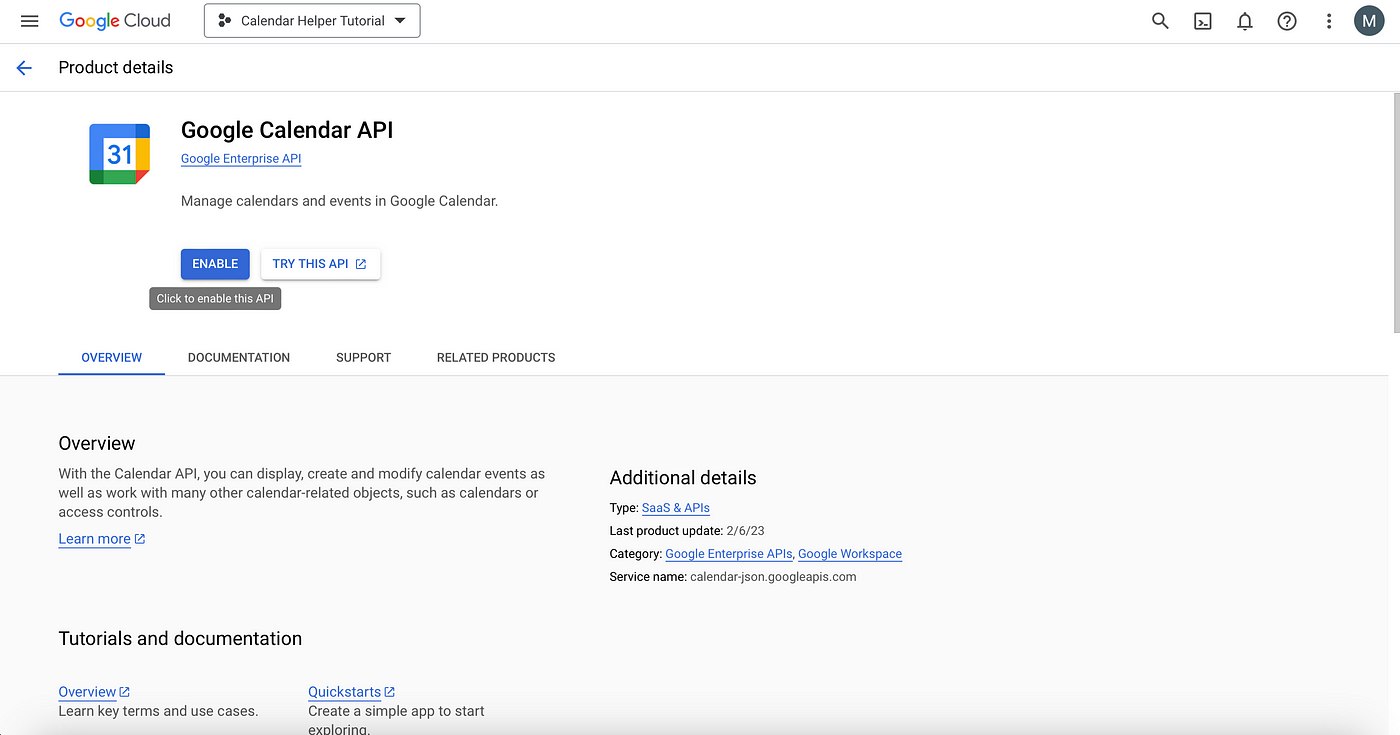Open the SaaS & APIs type link

click(x=676, y=508)
